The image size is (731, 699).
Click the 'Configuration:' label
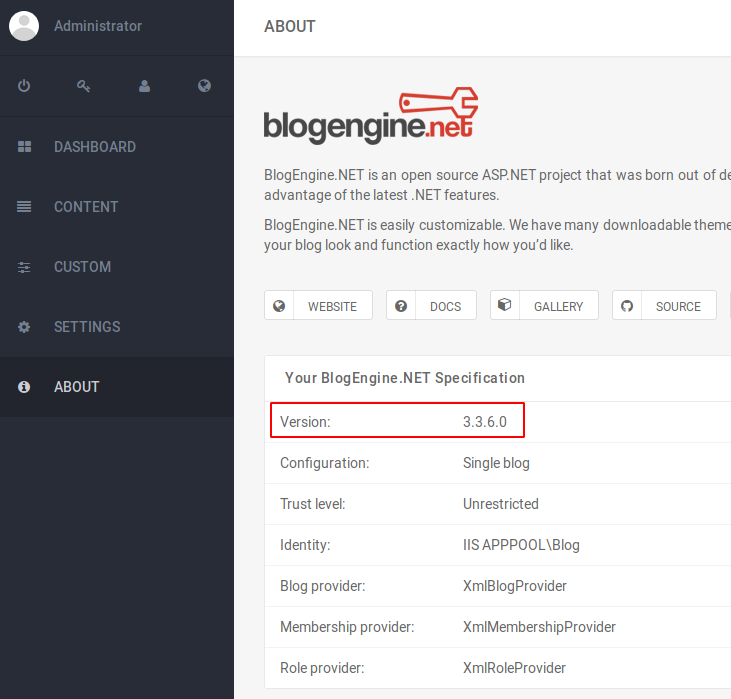[324, 463]
